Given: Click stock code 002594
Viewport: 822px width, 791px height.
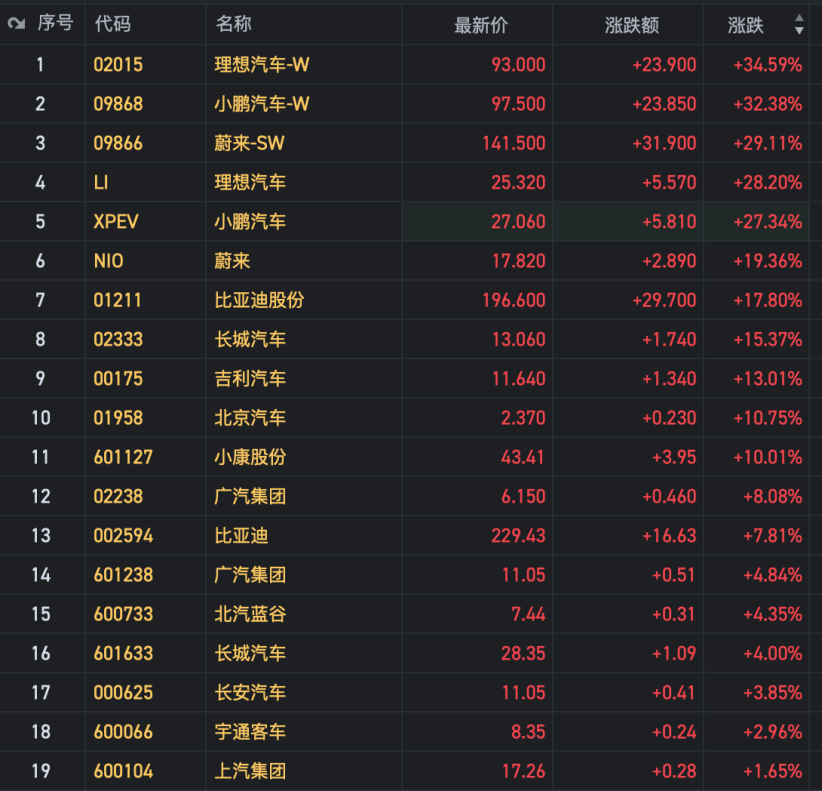Looking at the screenshot, I should [x=123, y=535].
